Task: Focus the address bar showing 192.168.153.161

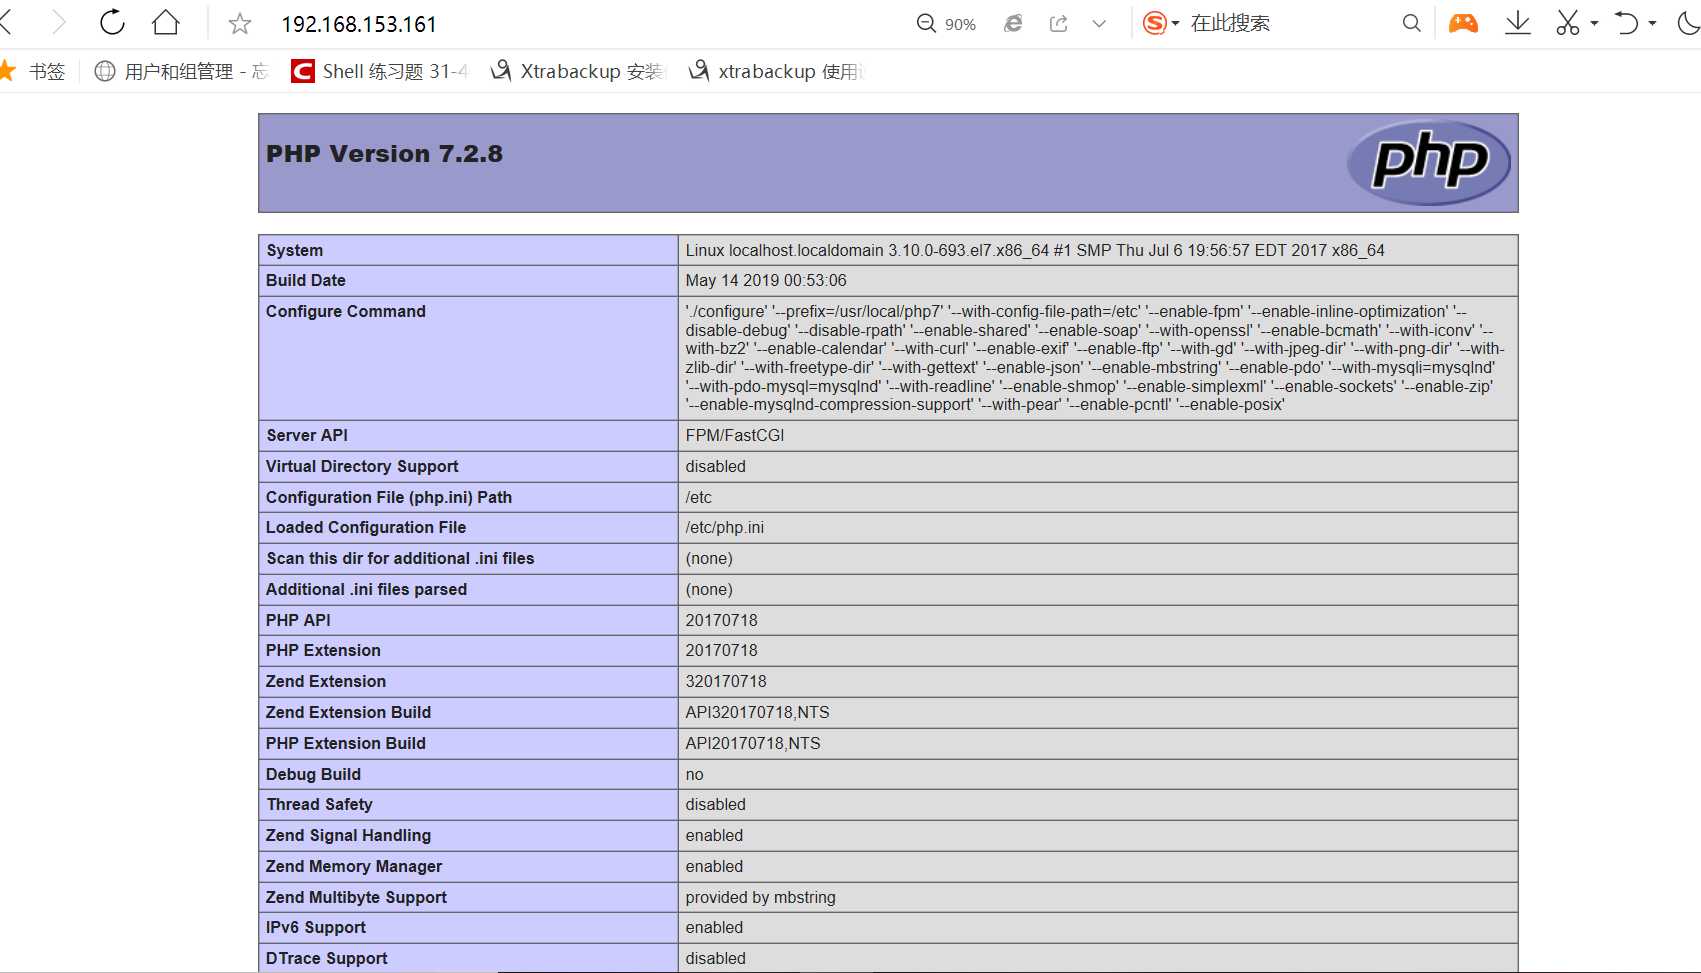Action: coord(359,24)
